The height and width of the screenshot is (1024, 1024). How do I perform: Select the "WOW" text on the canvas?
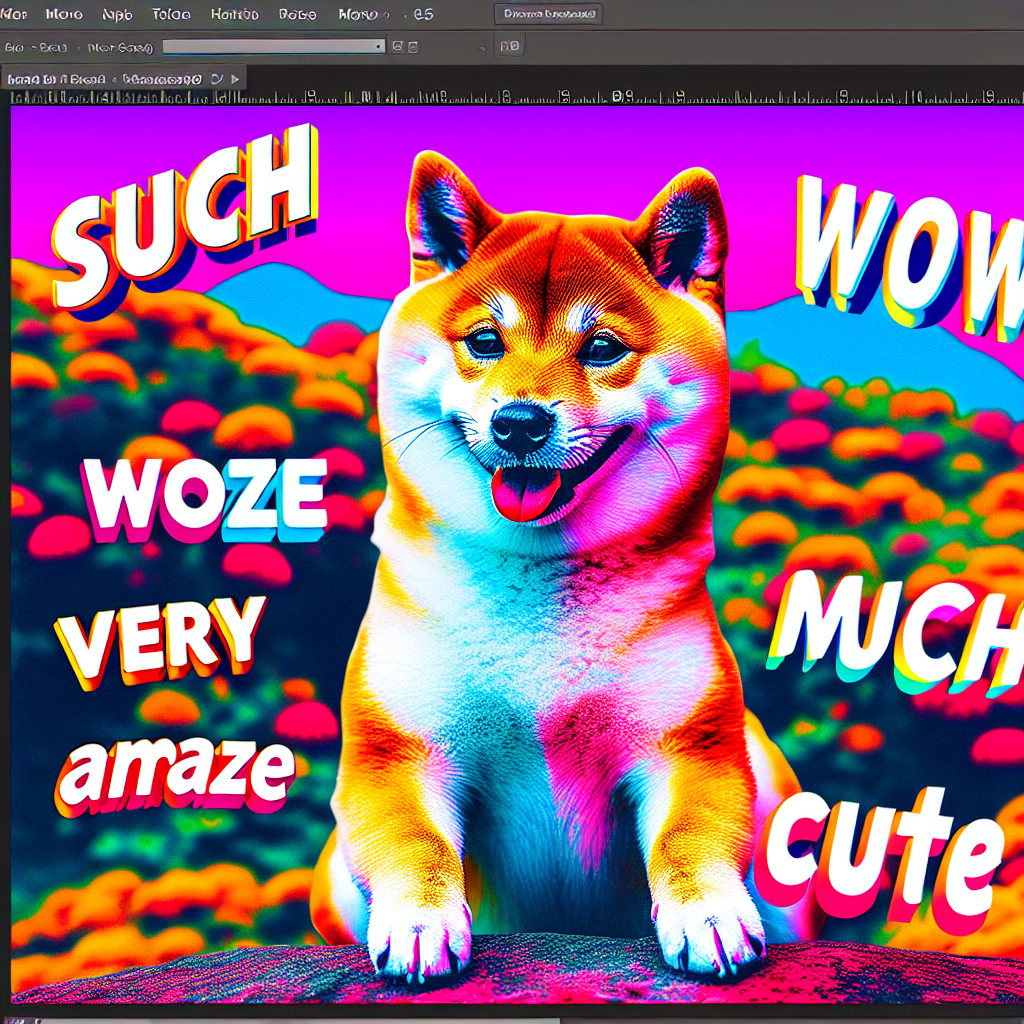(x=909, y=260)
